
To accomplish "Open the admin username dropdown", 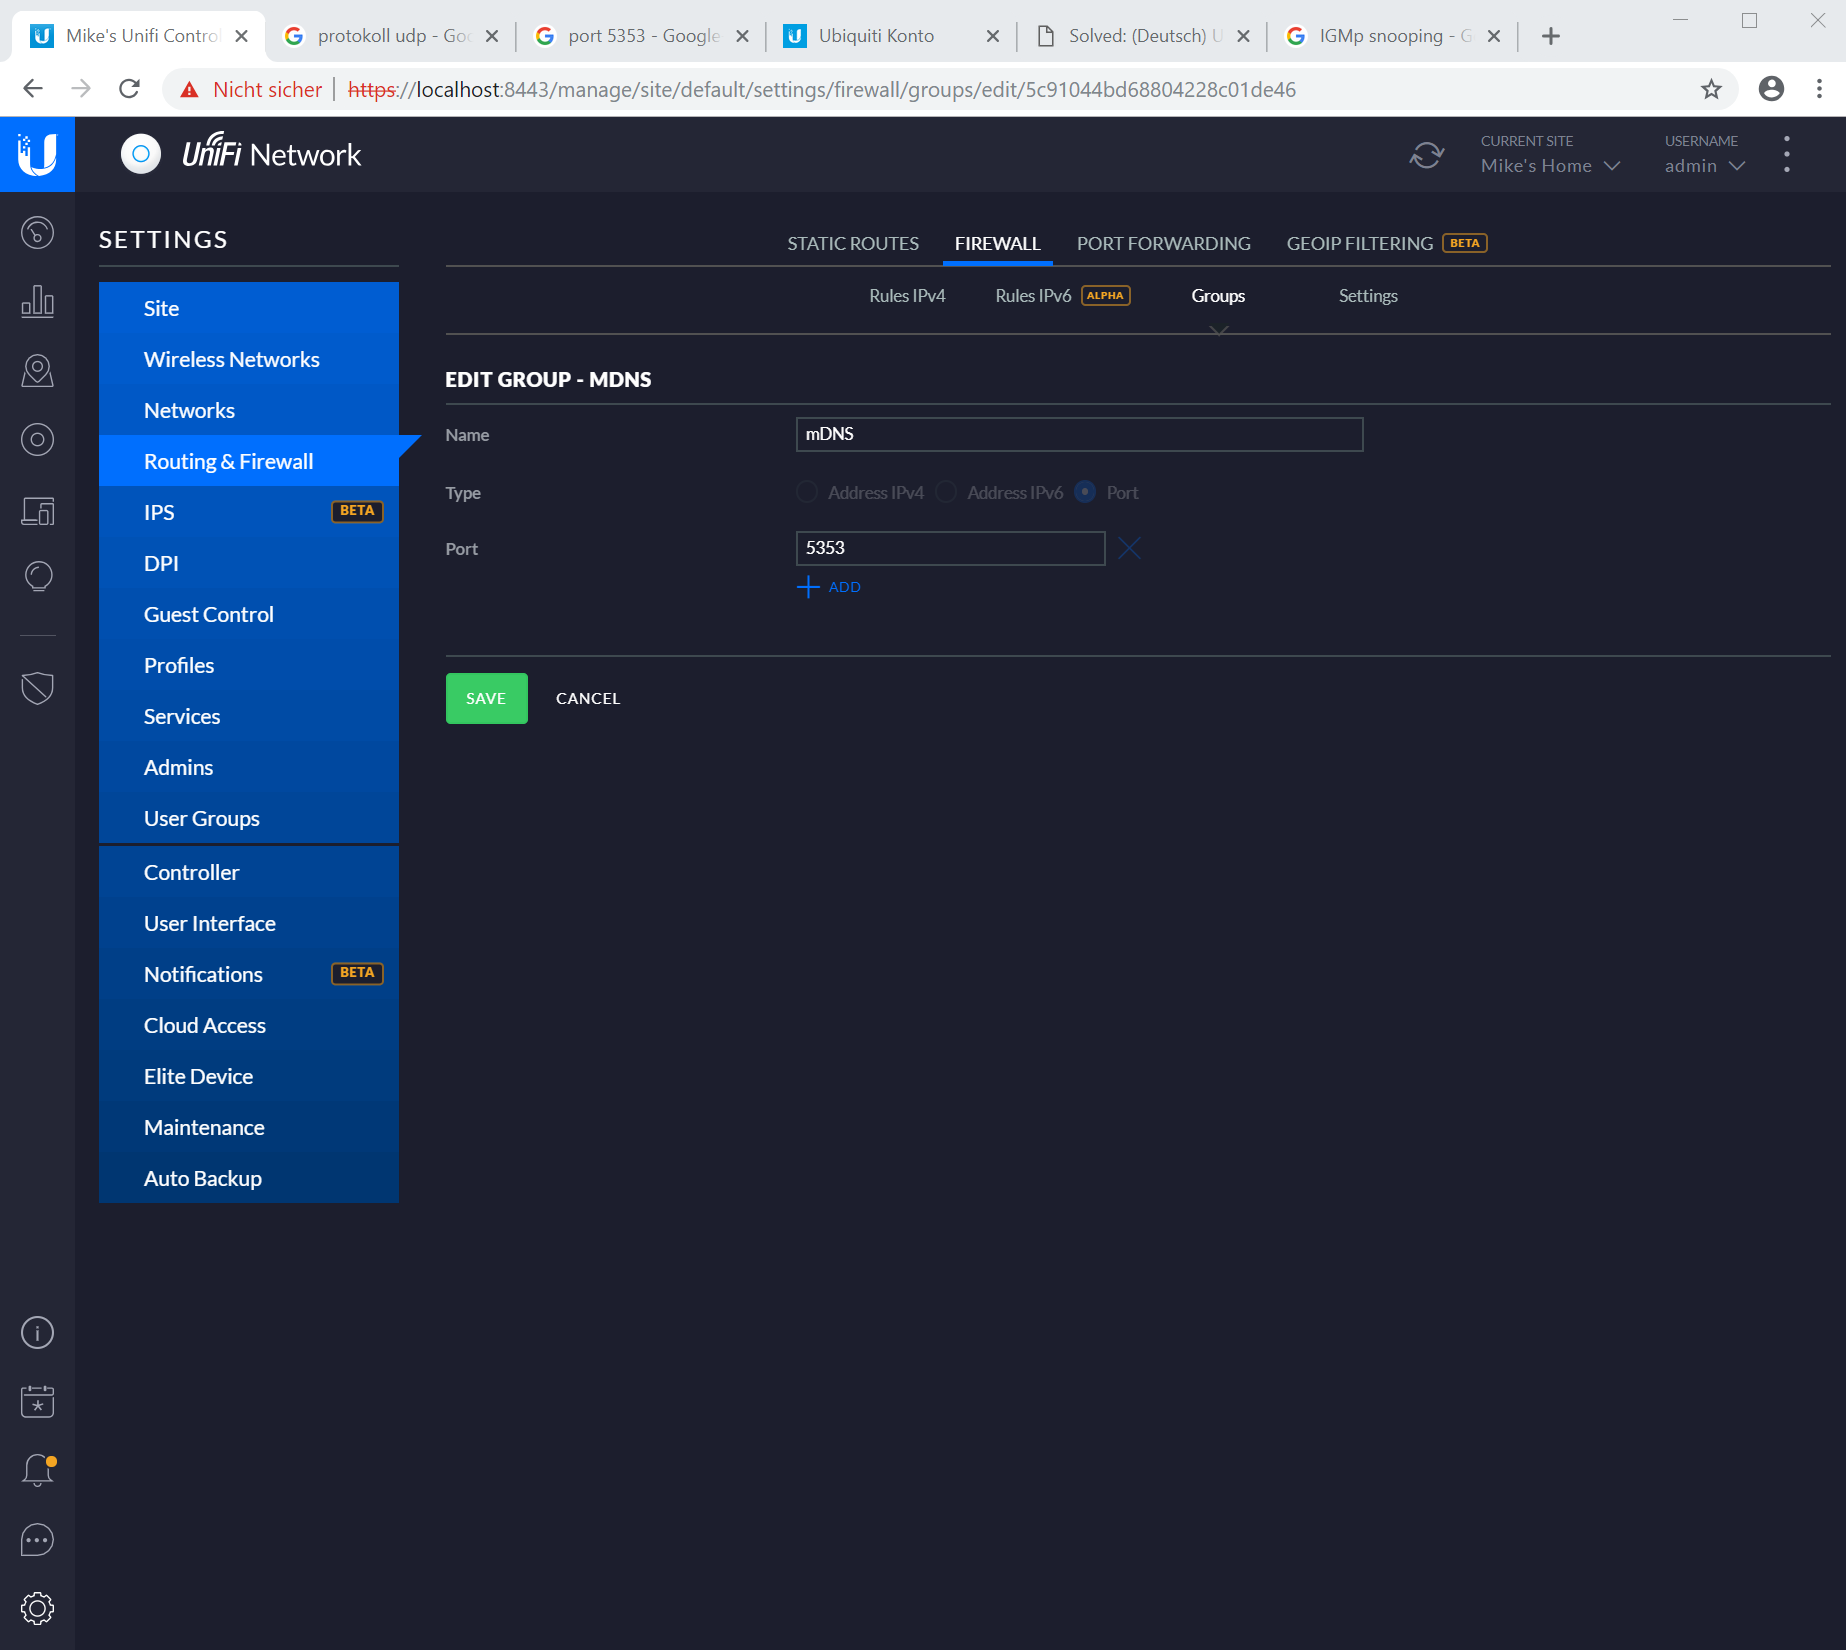I will pyautogui.click(x=1704, y=166).
